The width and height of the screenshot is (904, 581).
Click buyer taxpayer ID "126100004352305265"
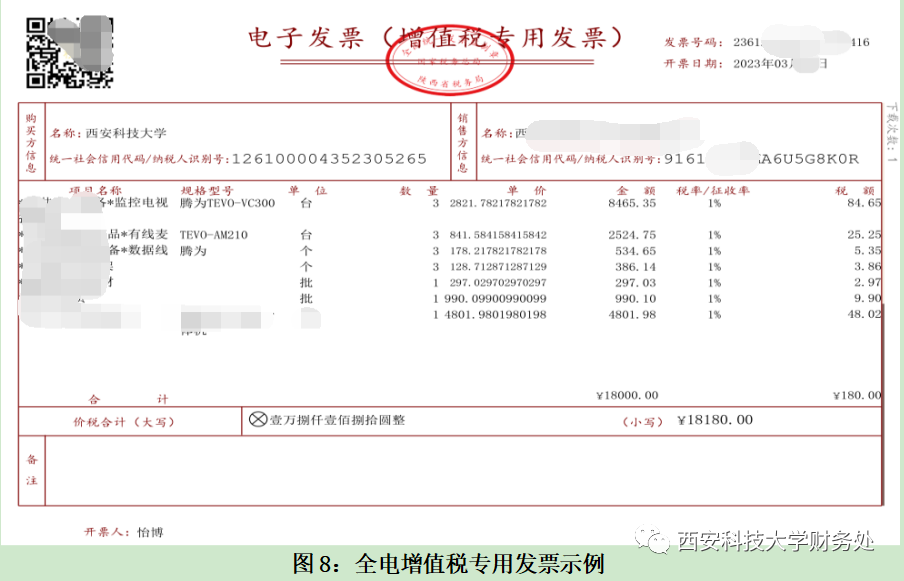tap(329, 159)
